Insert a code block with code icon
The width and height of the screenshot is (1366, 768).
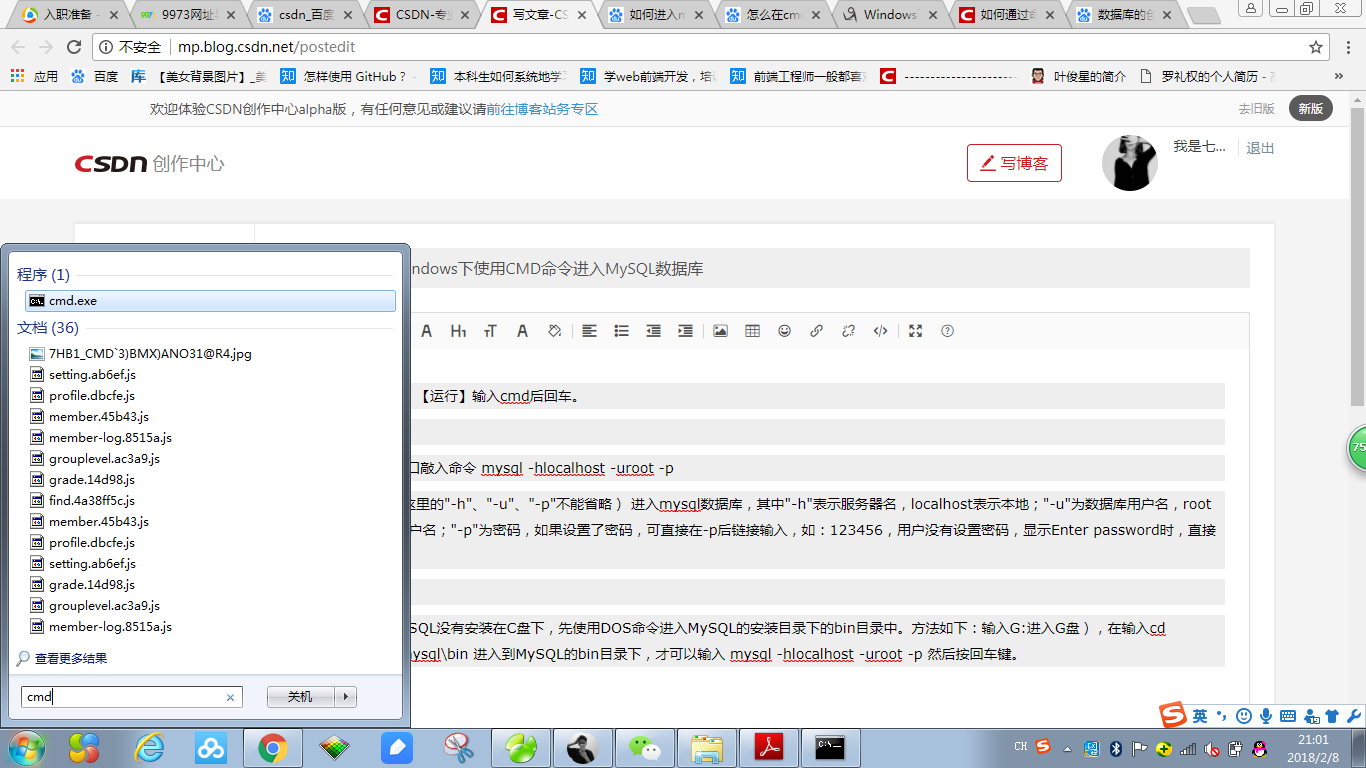(880, 331)
